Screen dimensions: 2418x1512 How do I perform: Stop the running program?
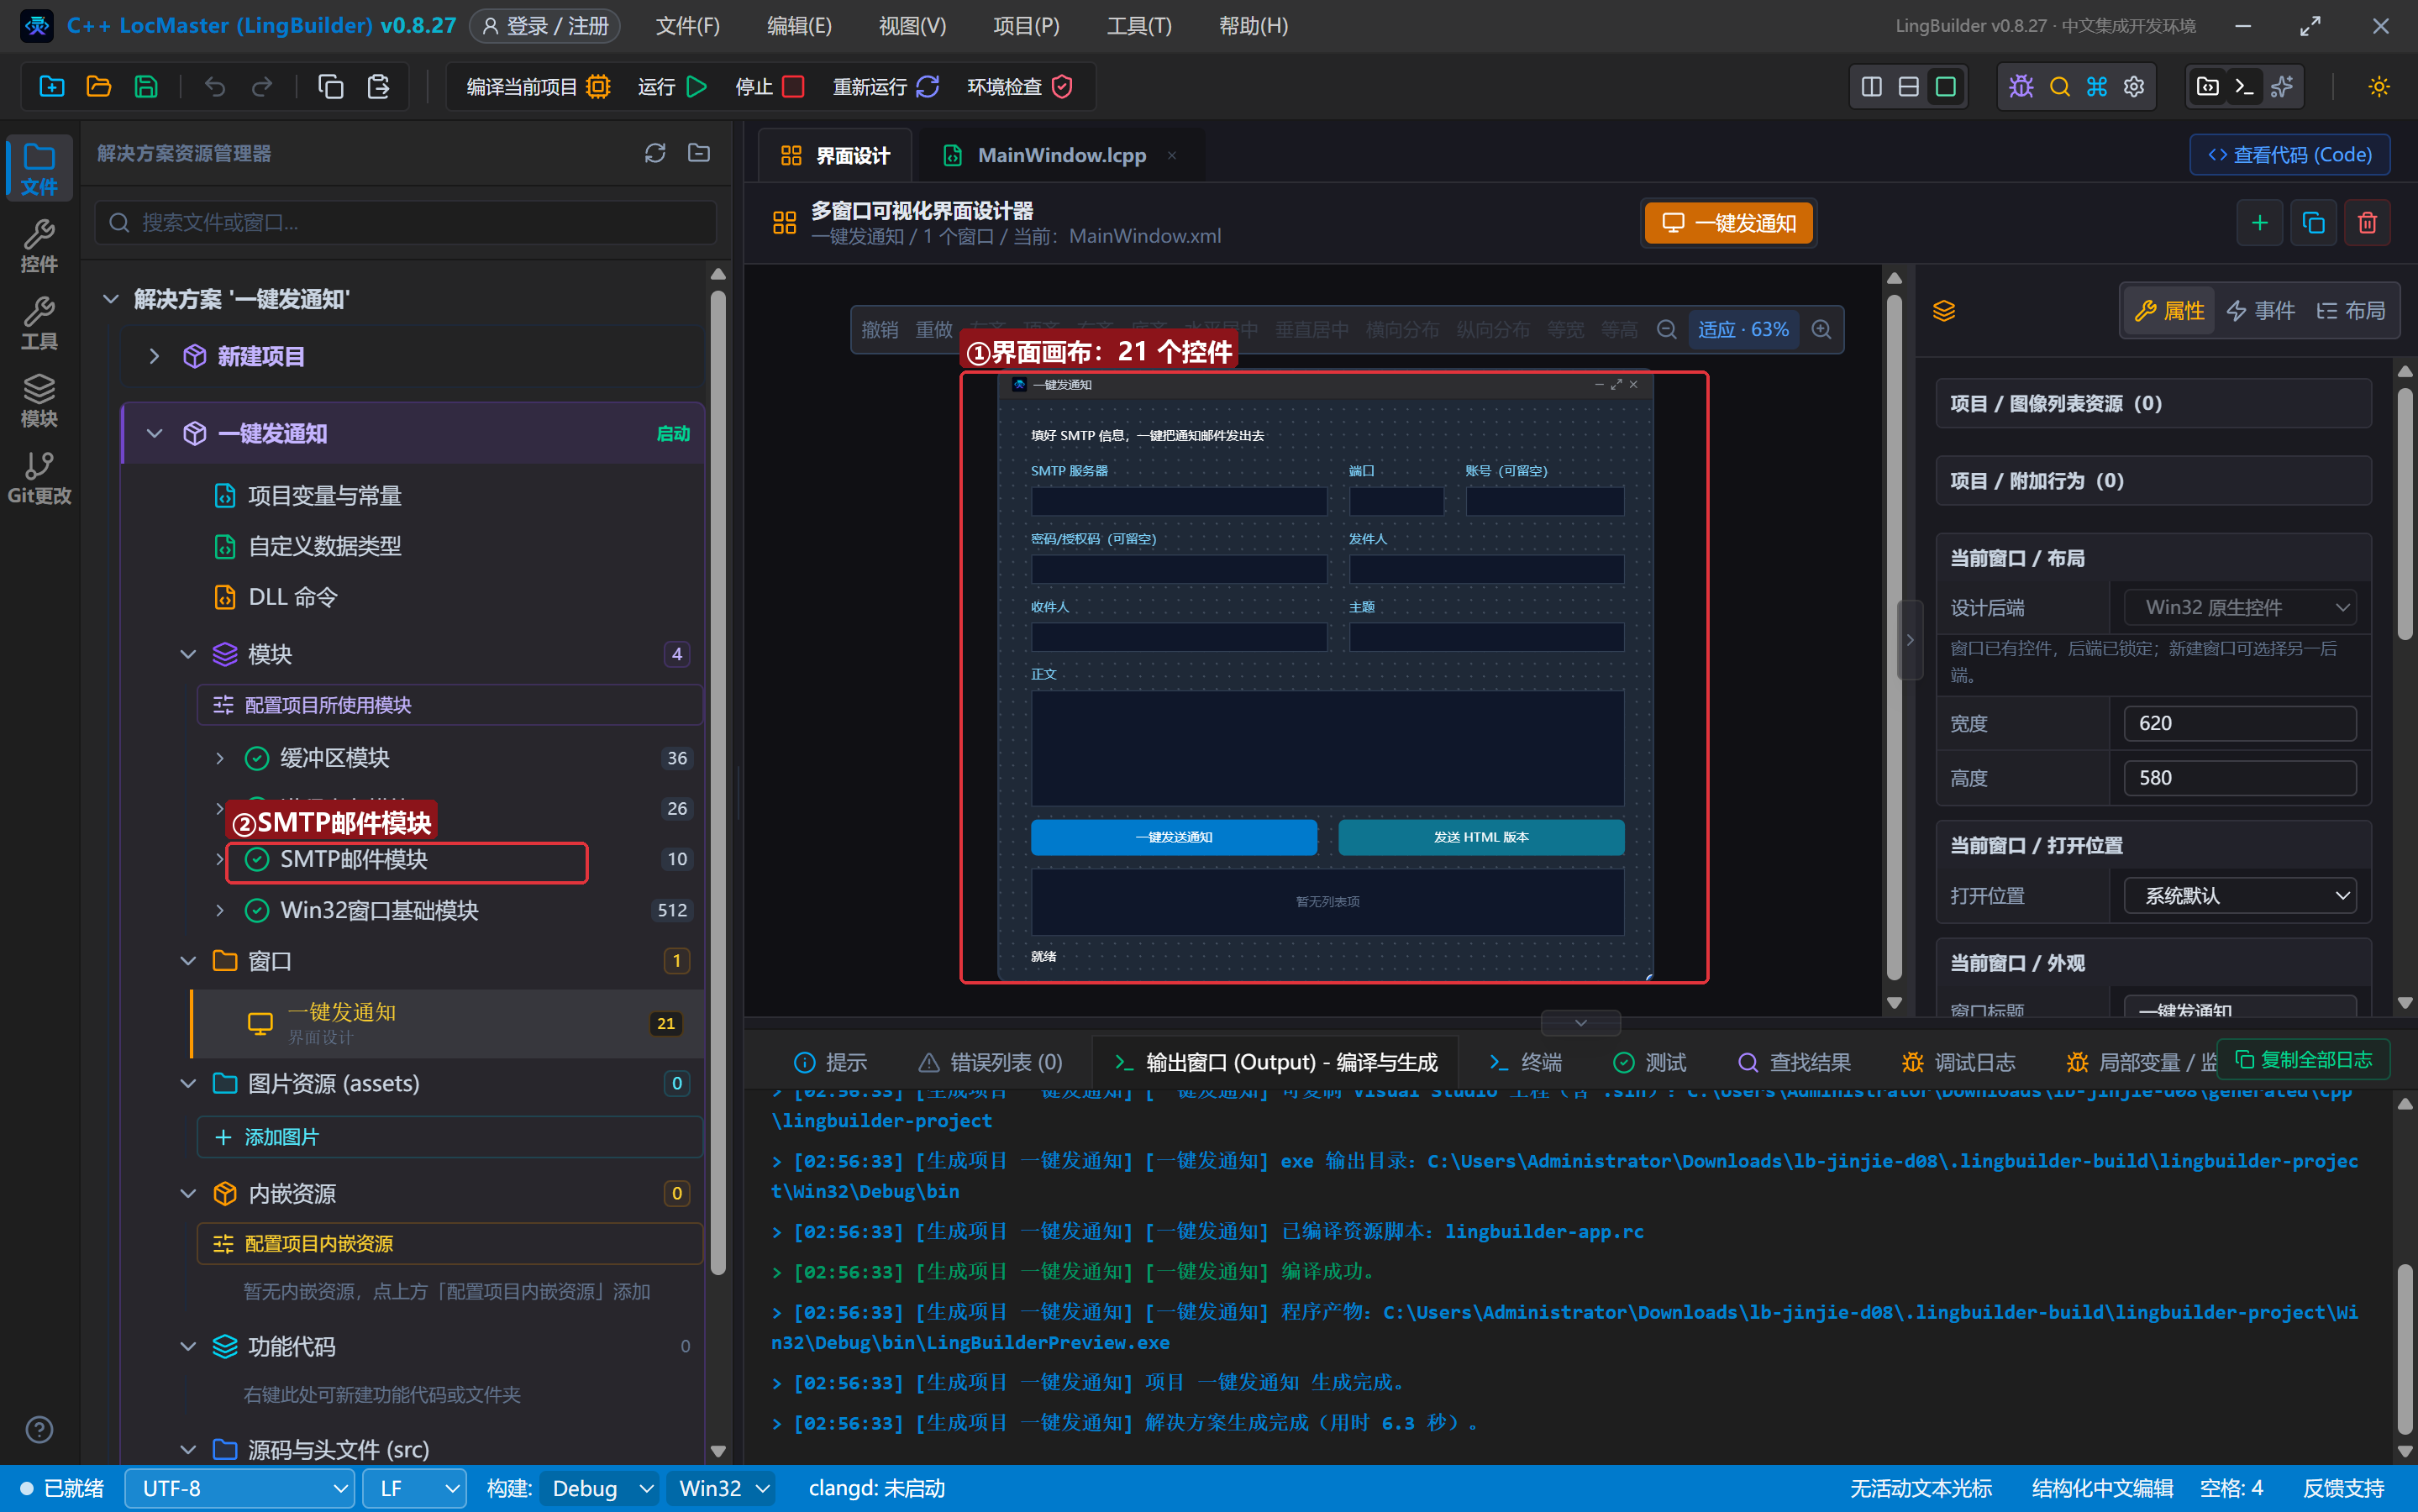point(769,87)
